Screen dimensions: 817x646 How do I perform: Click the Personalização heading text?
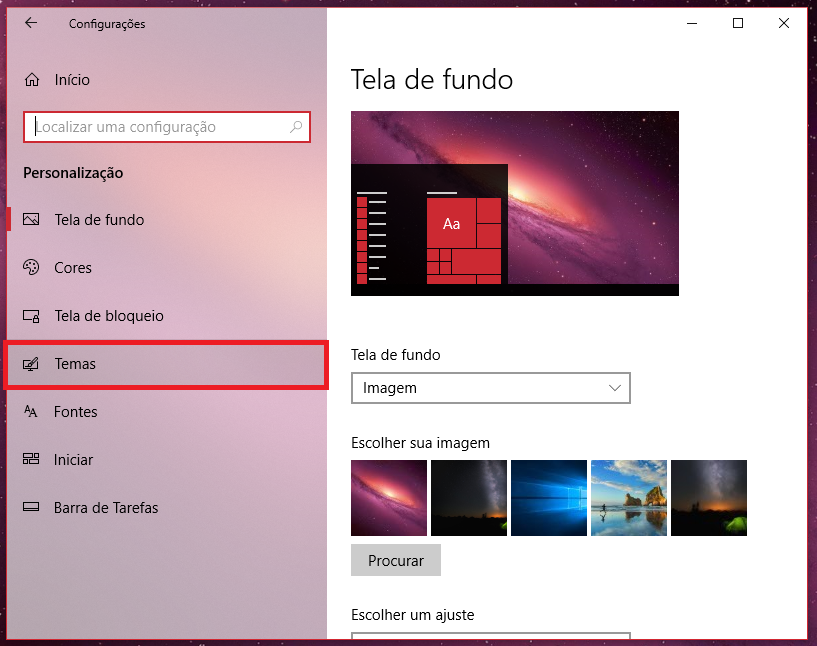coord(73,173)
